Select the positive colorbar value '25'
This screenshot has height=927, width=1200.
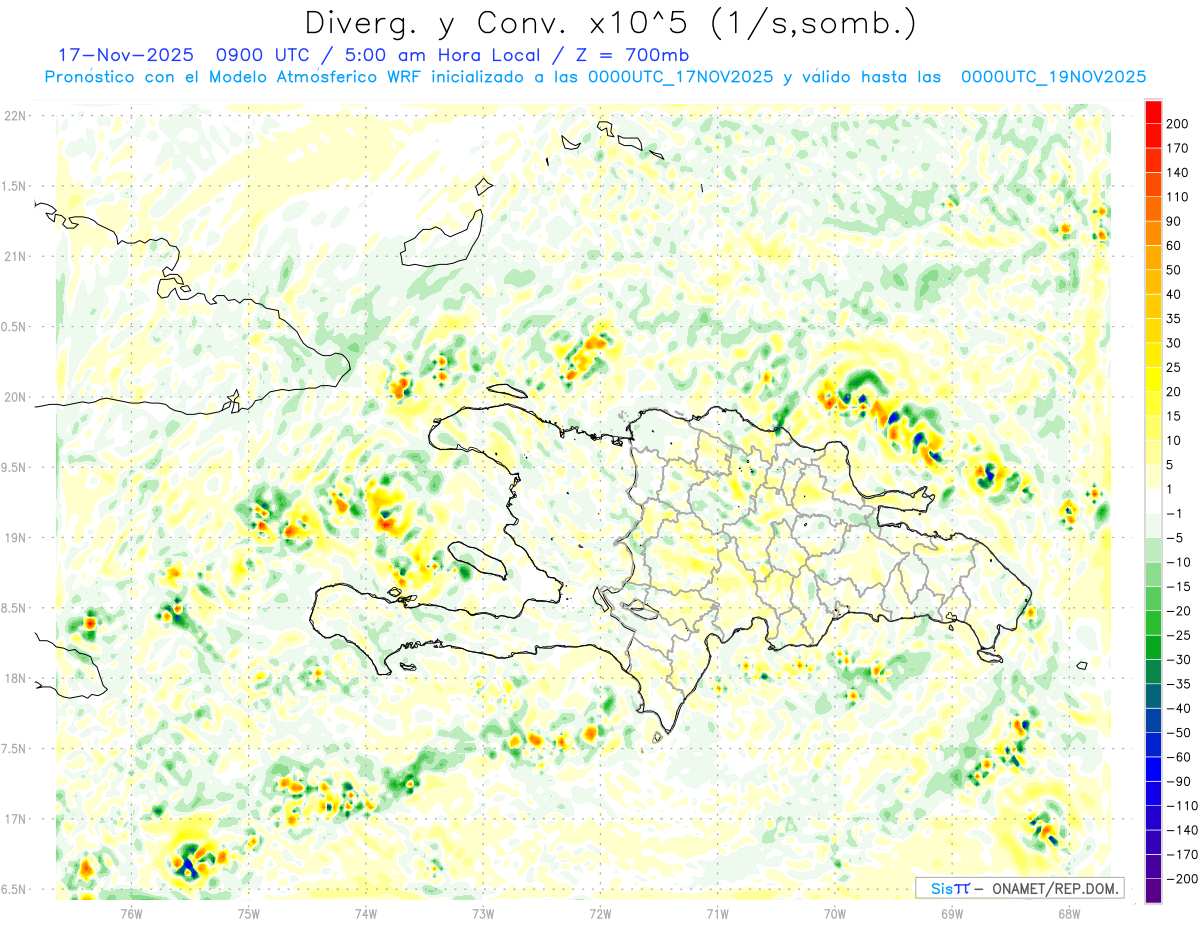point(1175,368)
